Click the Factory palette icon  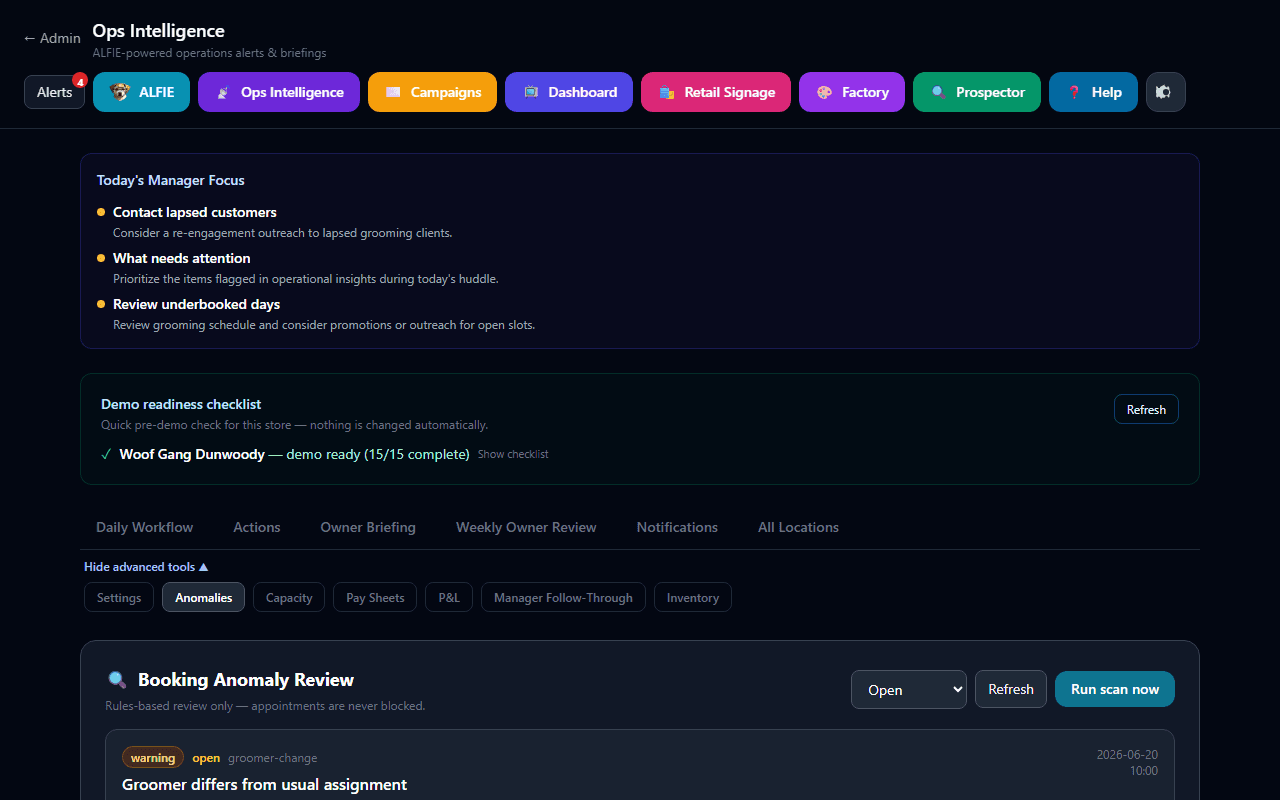(824, 92)
